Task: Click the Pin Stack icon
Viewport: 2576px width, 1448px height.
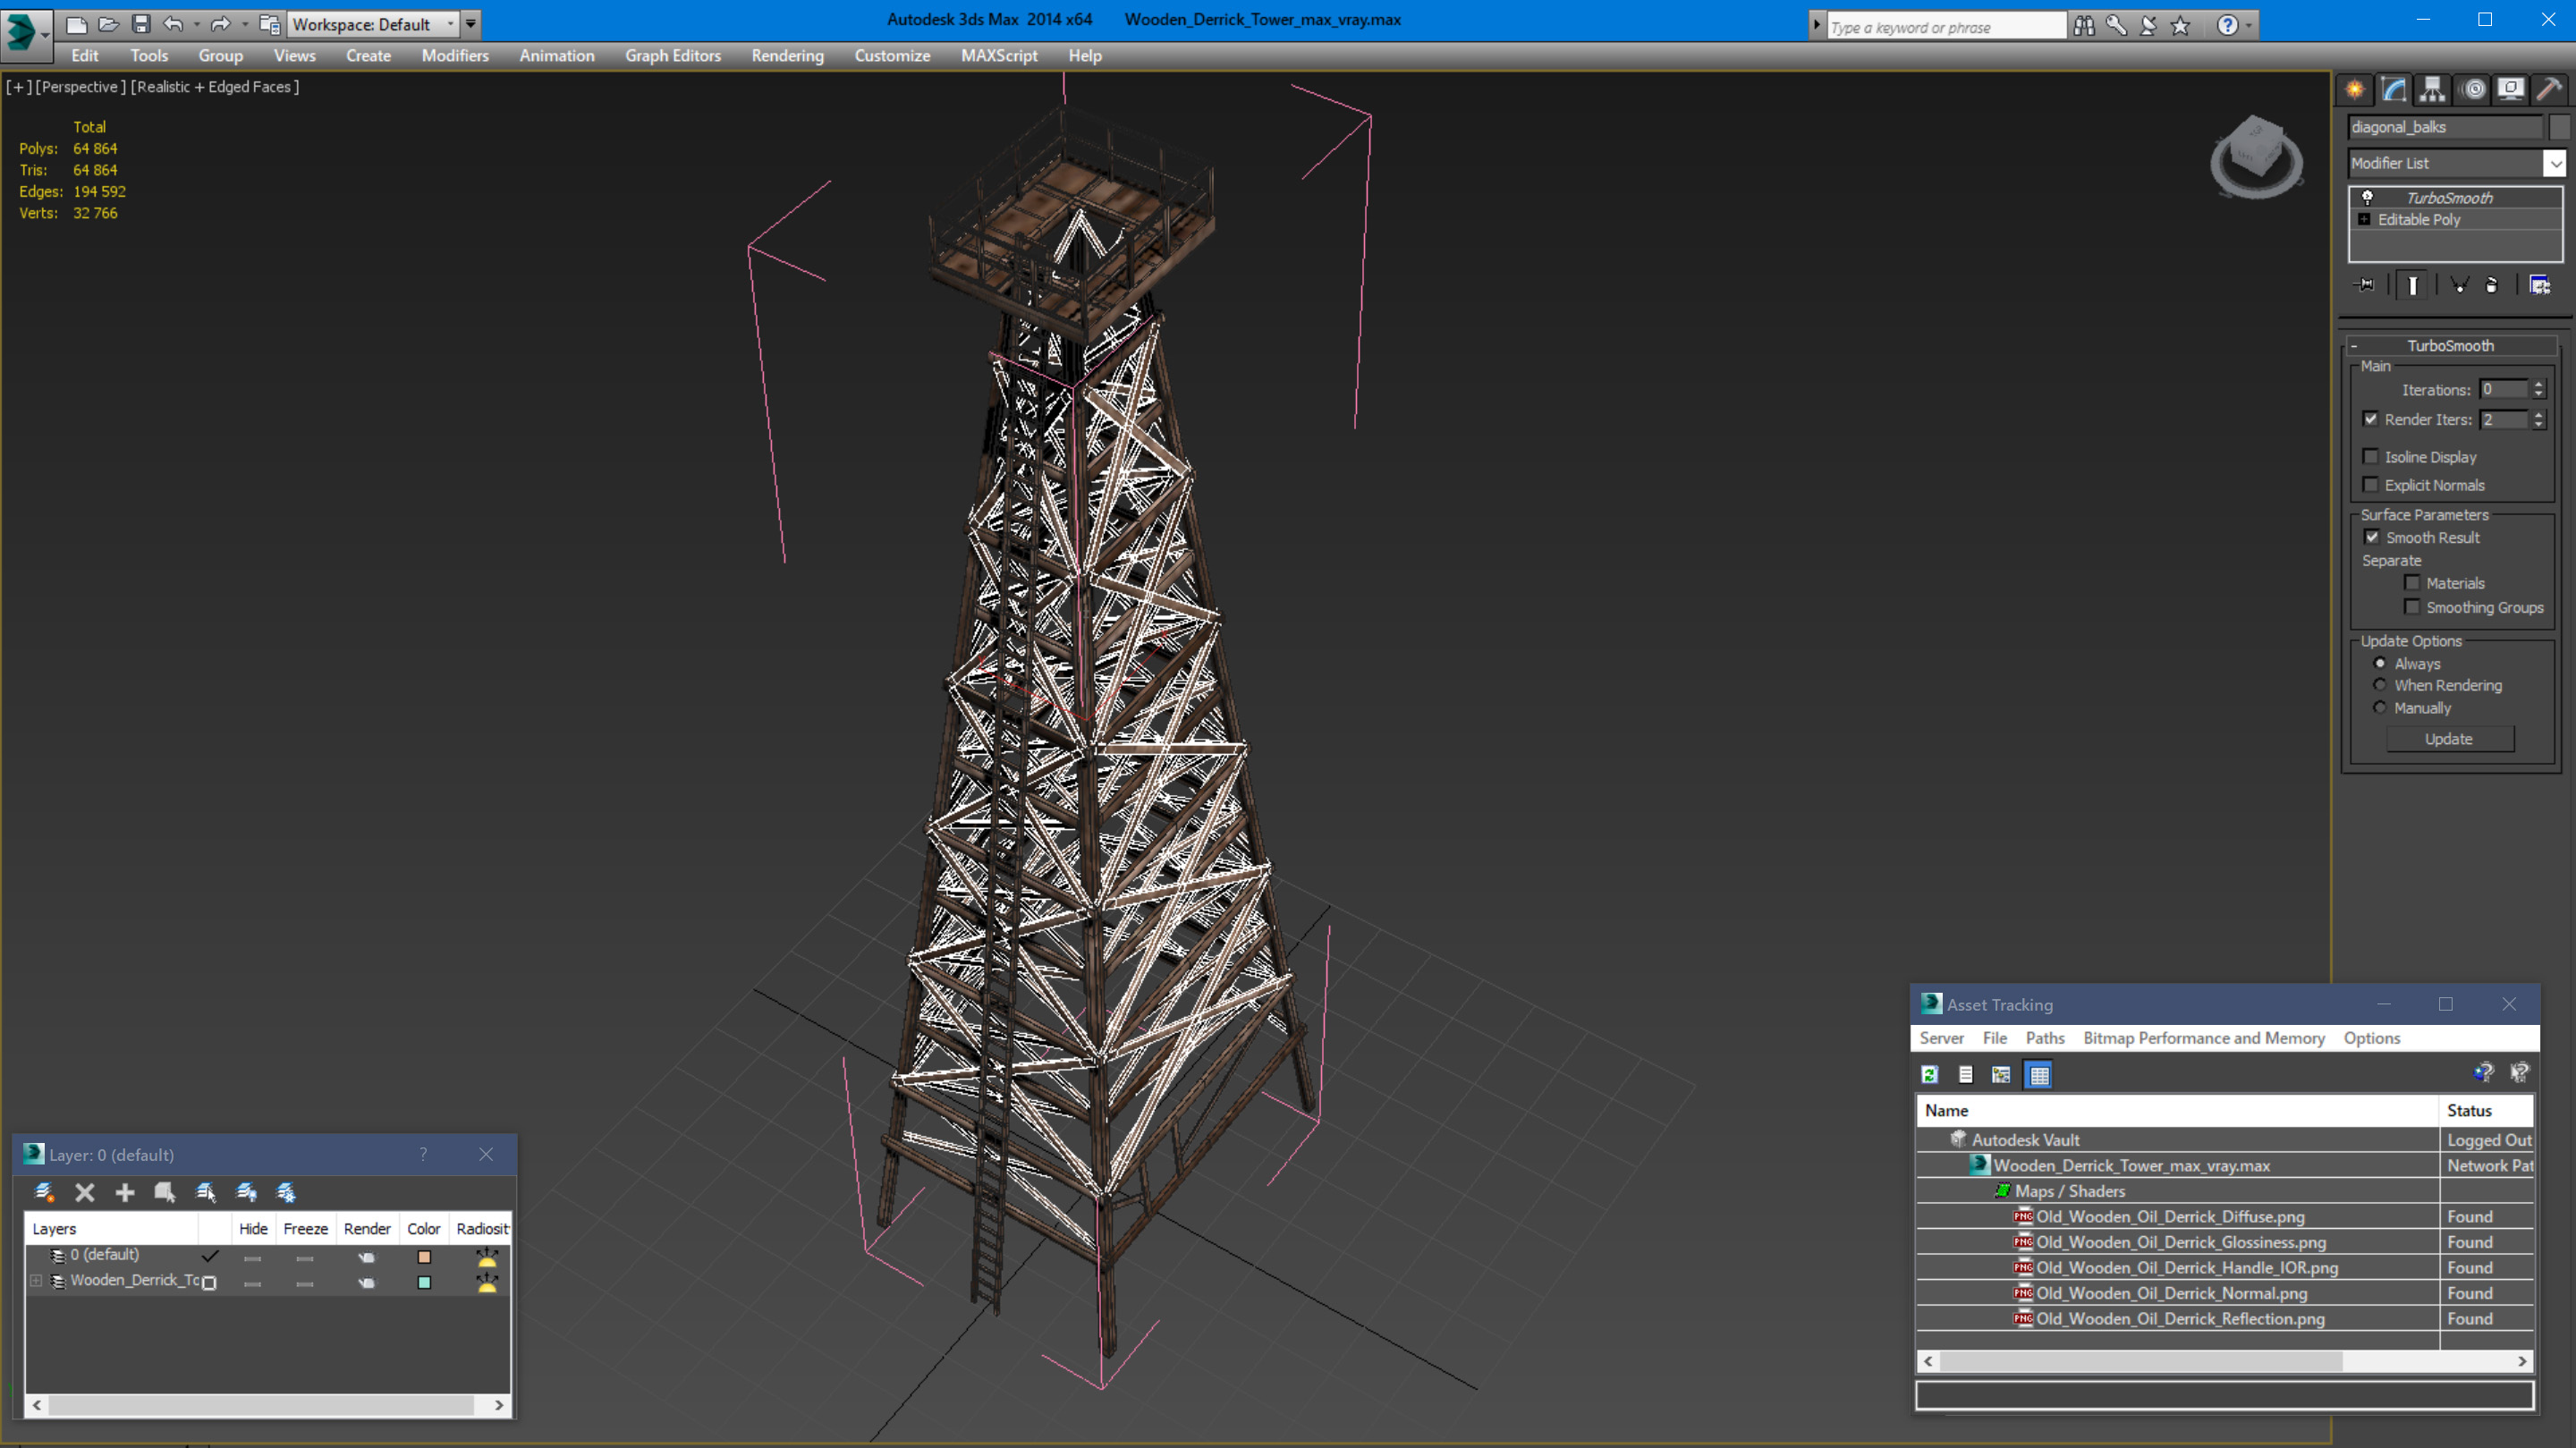Action: pyautogui.click(x=2365, y=285)
